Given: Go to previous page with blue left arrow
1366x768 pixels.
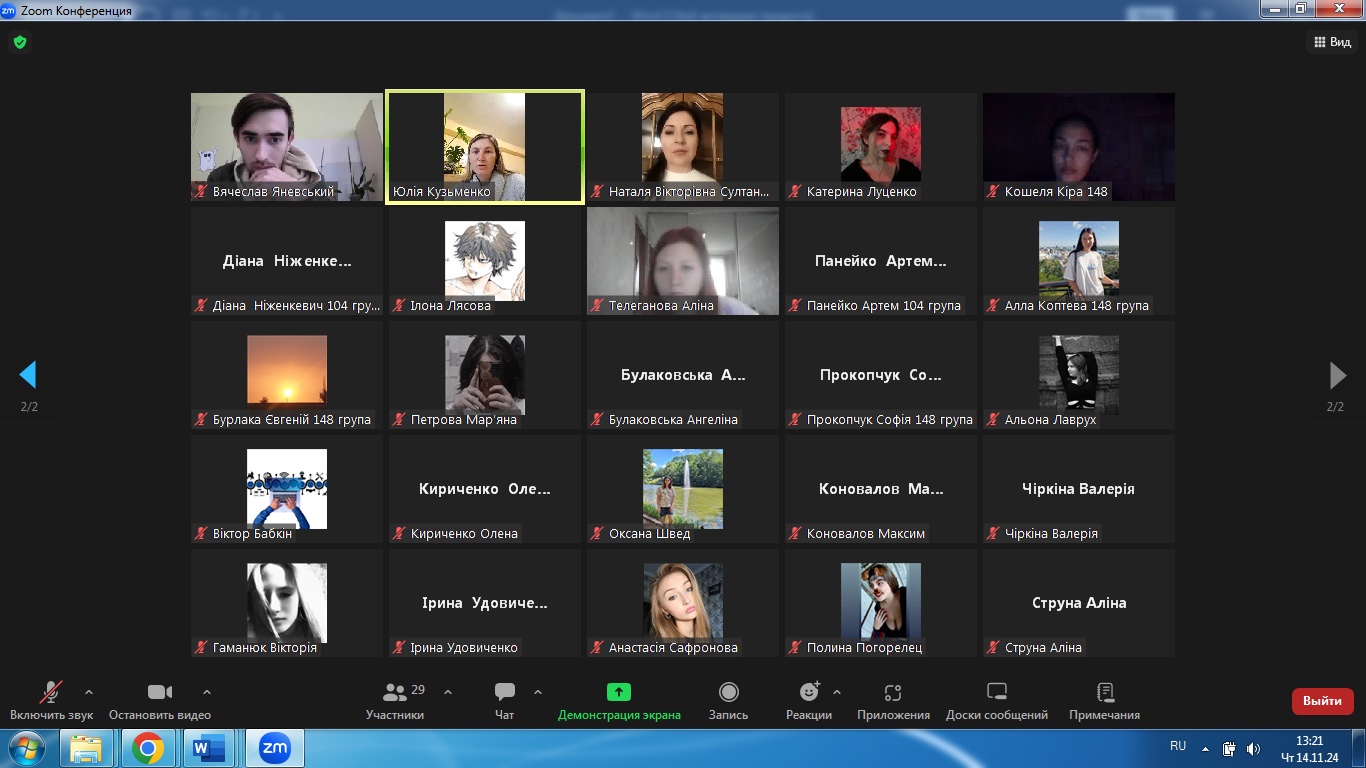Looking at the screenshot, I should [28, 375].
